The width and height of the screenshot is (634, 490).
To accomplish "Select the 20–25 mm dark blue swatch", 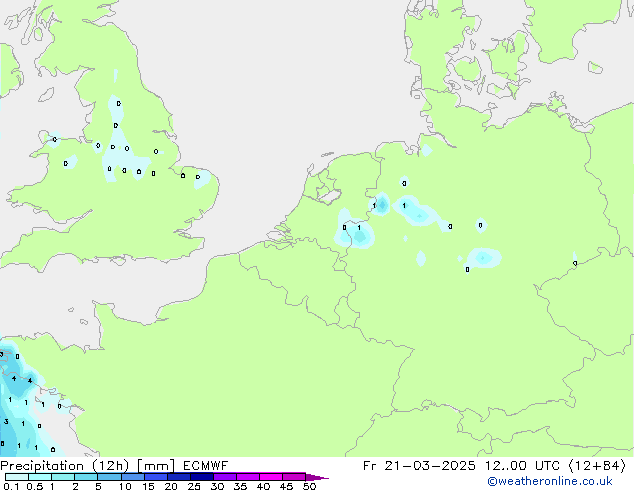I will [x=178, y=477].
